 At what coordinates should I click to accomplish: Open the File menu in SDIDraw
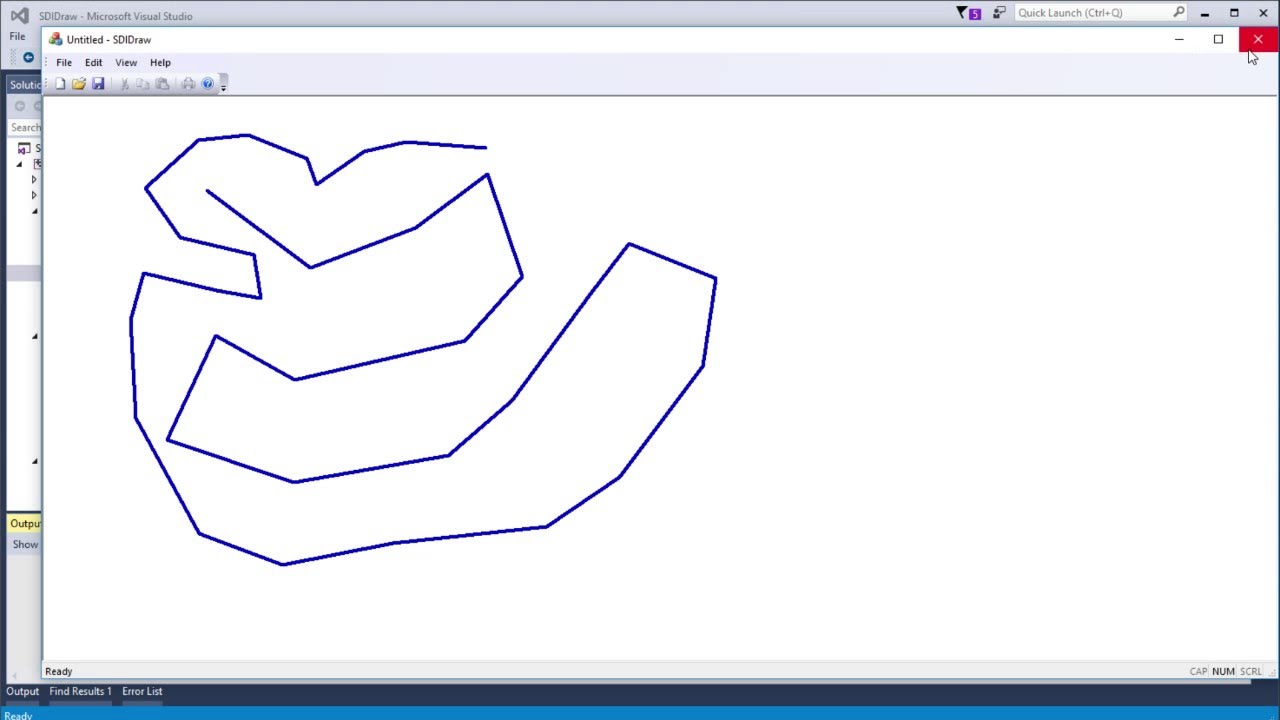(x=64, y=62)
